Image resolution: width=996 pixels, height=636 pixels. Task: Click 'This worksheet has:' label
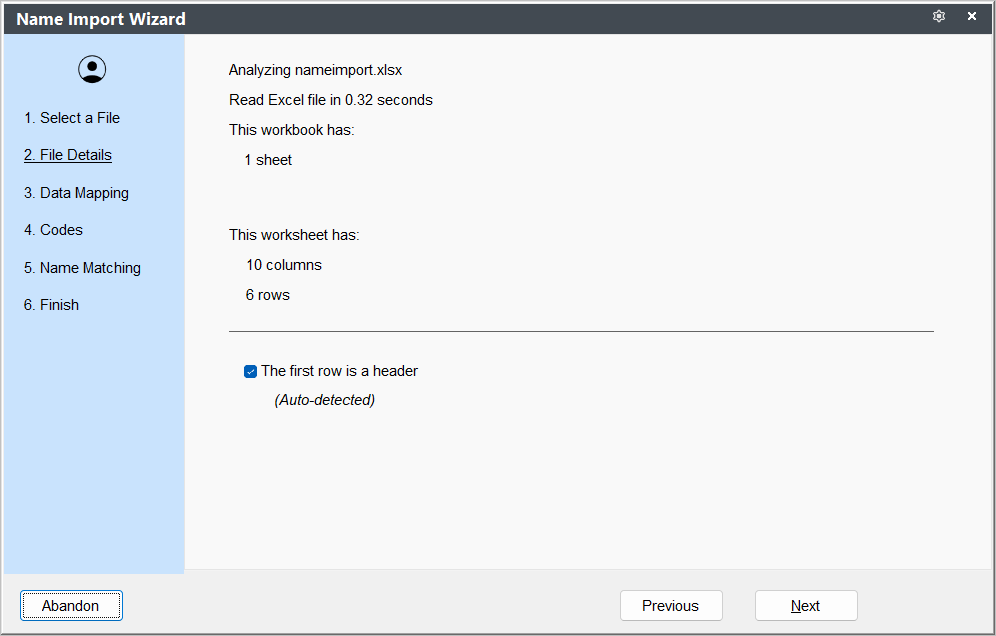294,235
